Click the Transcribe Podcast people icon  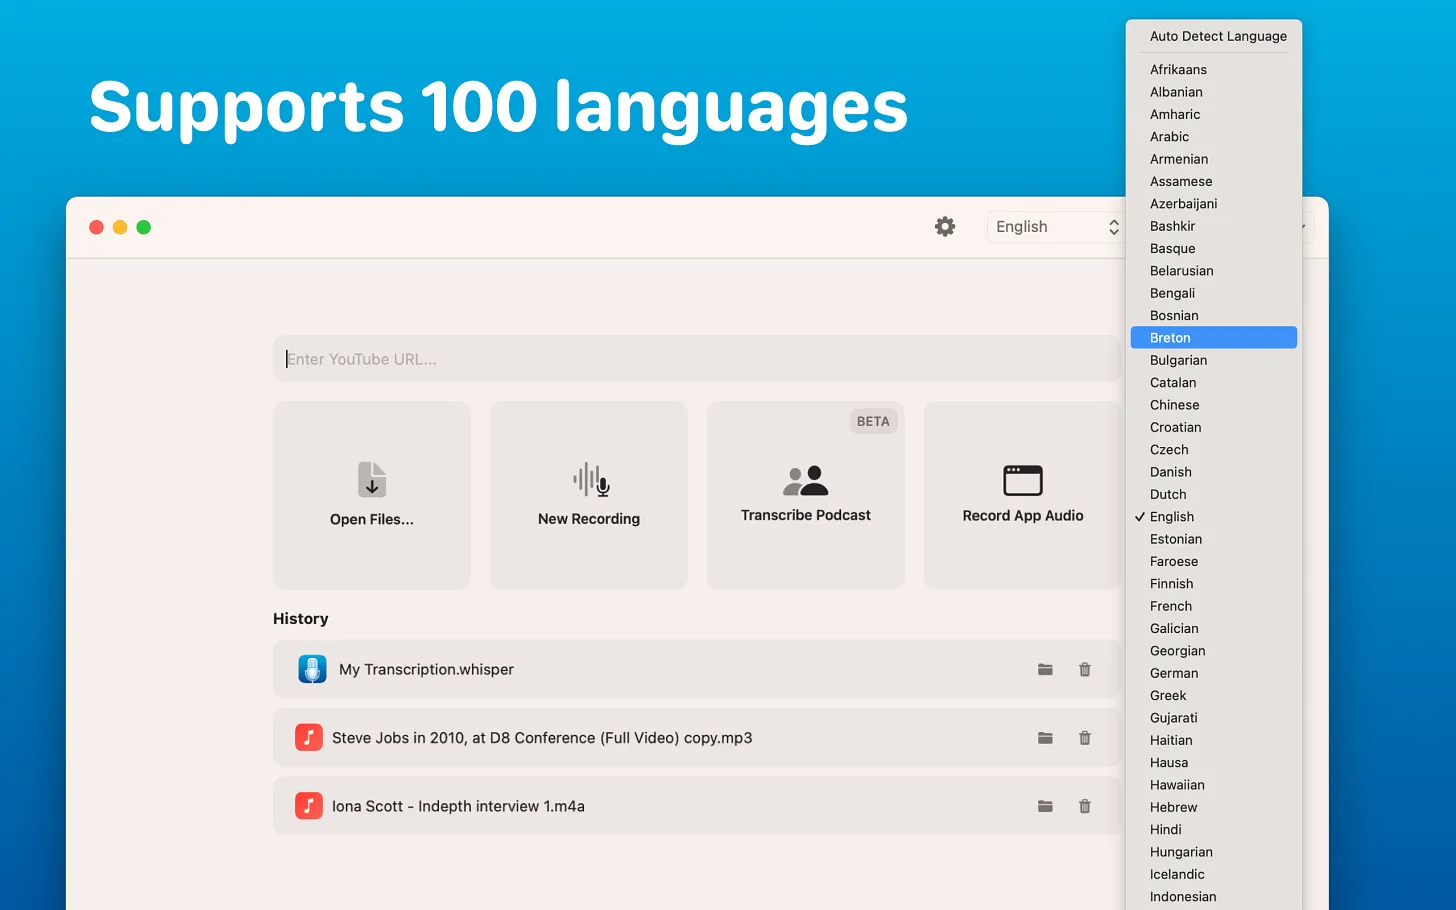pyautogui.click(x=806, y=481)
